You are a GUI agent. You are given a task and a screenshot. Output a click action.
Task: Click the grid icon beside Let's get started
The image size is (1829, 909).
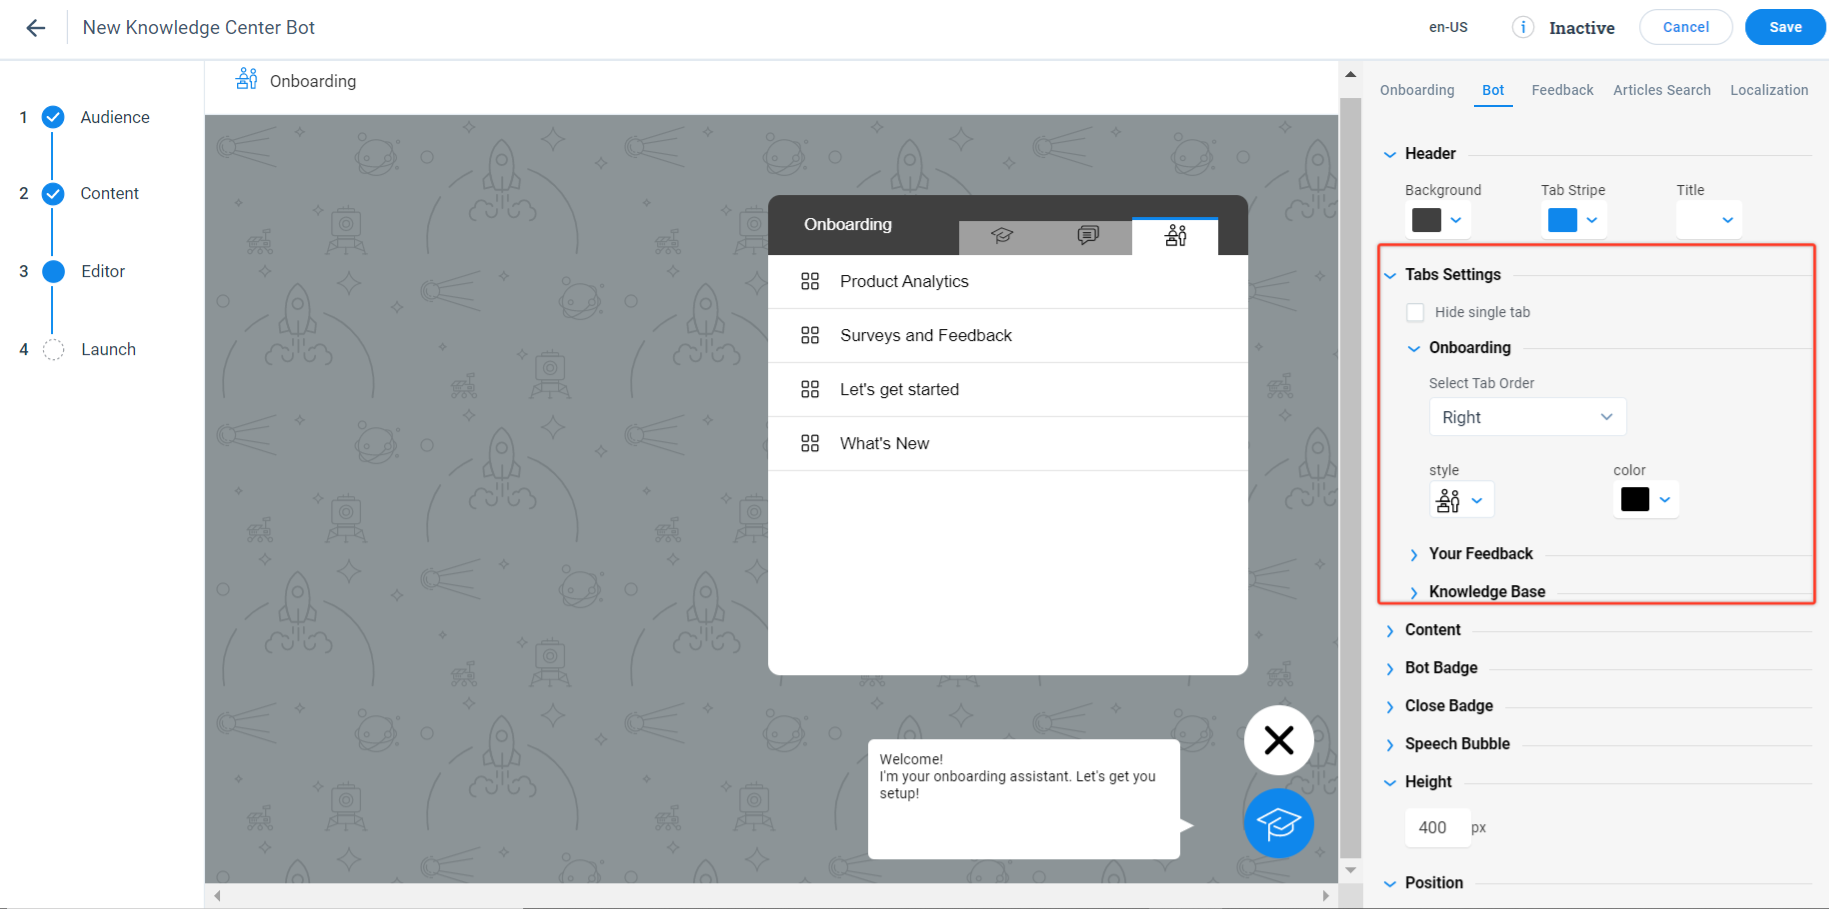tap(810, 389)
